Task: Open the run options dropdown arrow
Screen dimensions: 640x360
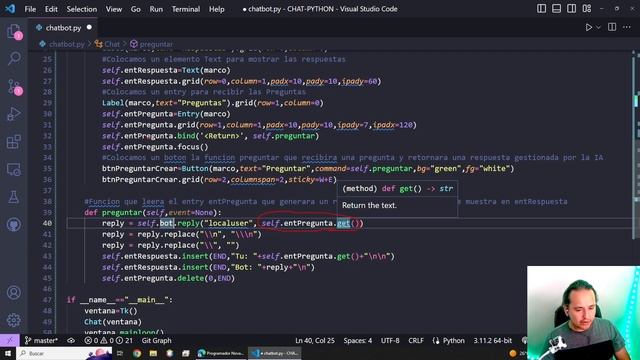Action: [598, 27]
